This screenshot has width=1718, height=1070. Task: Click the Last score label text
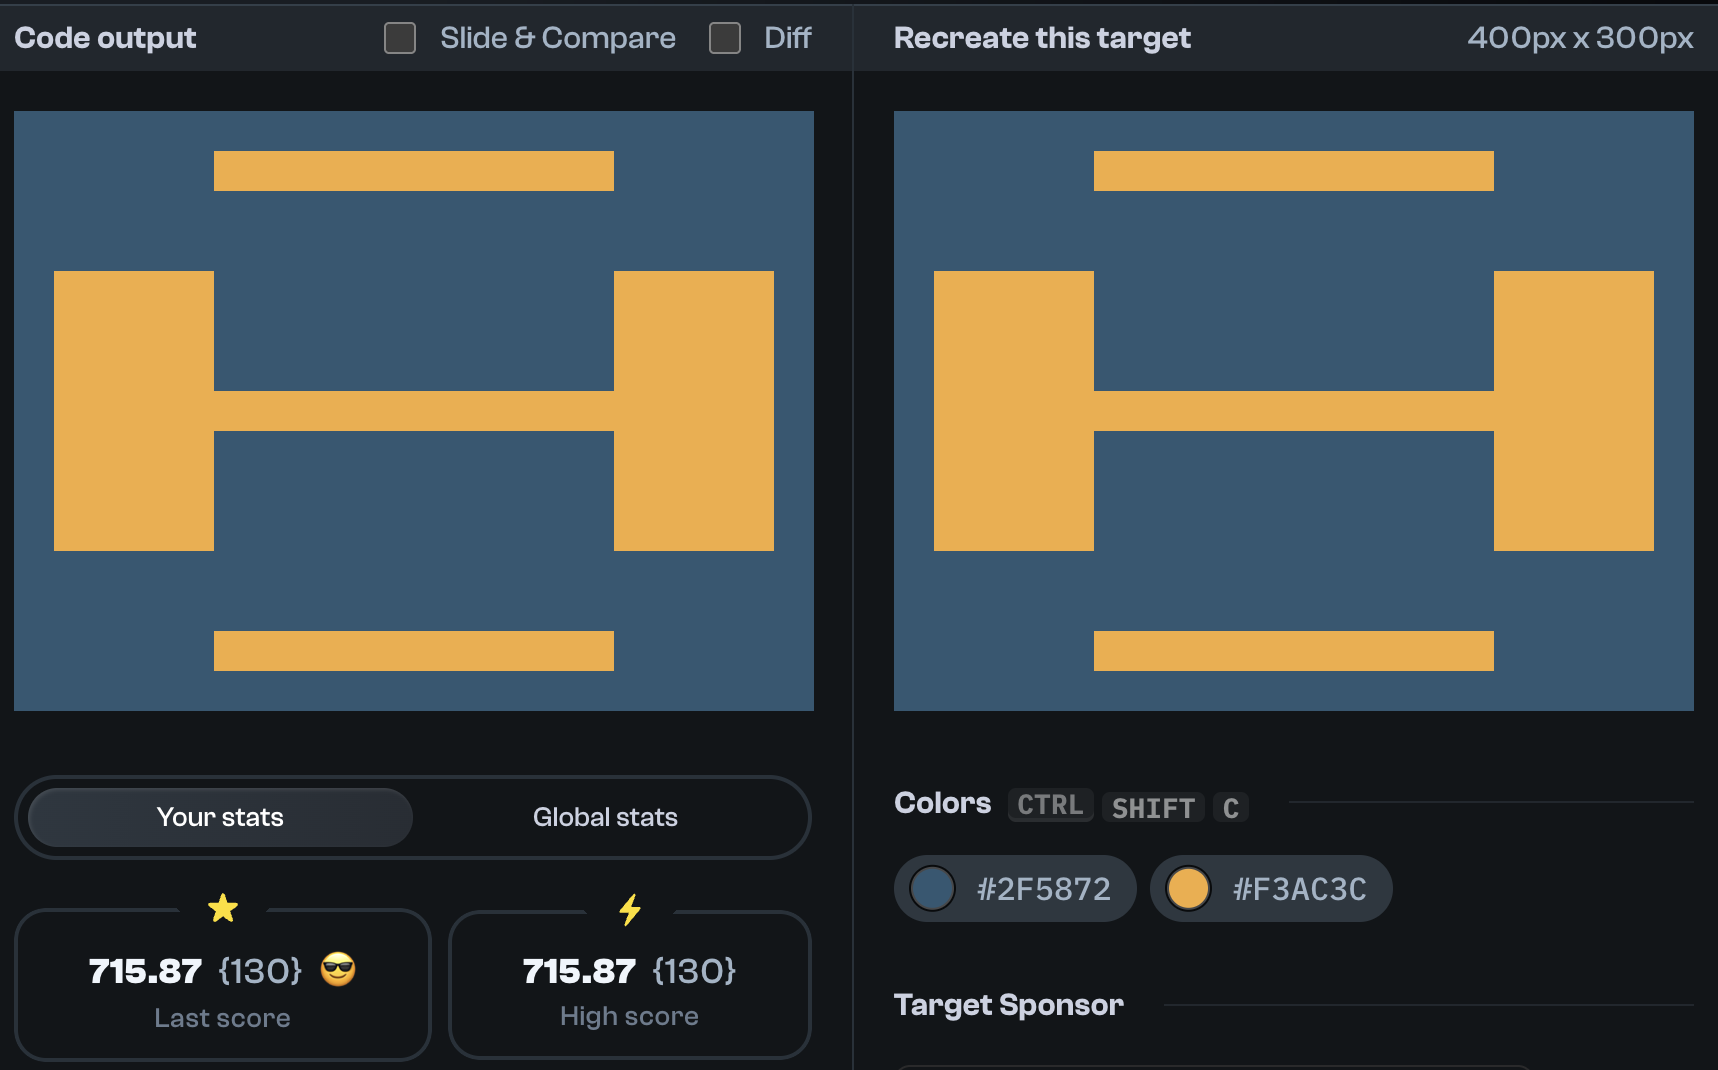tap(222, 1018)
